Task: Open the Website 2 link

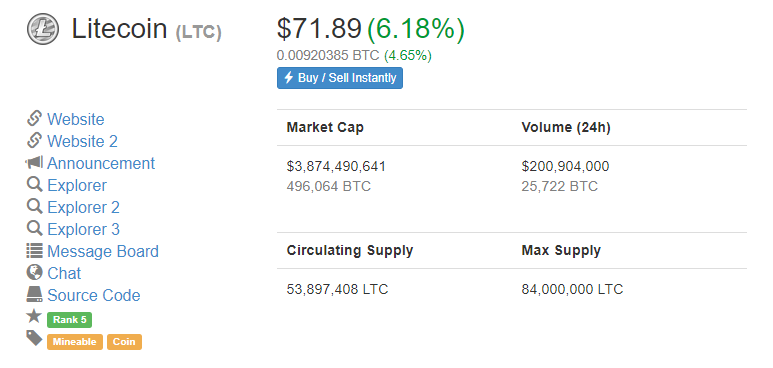Action: coord(82,141)
